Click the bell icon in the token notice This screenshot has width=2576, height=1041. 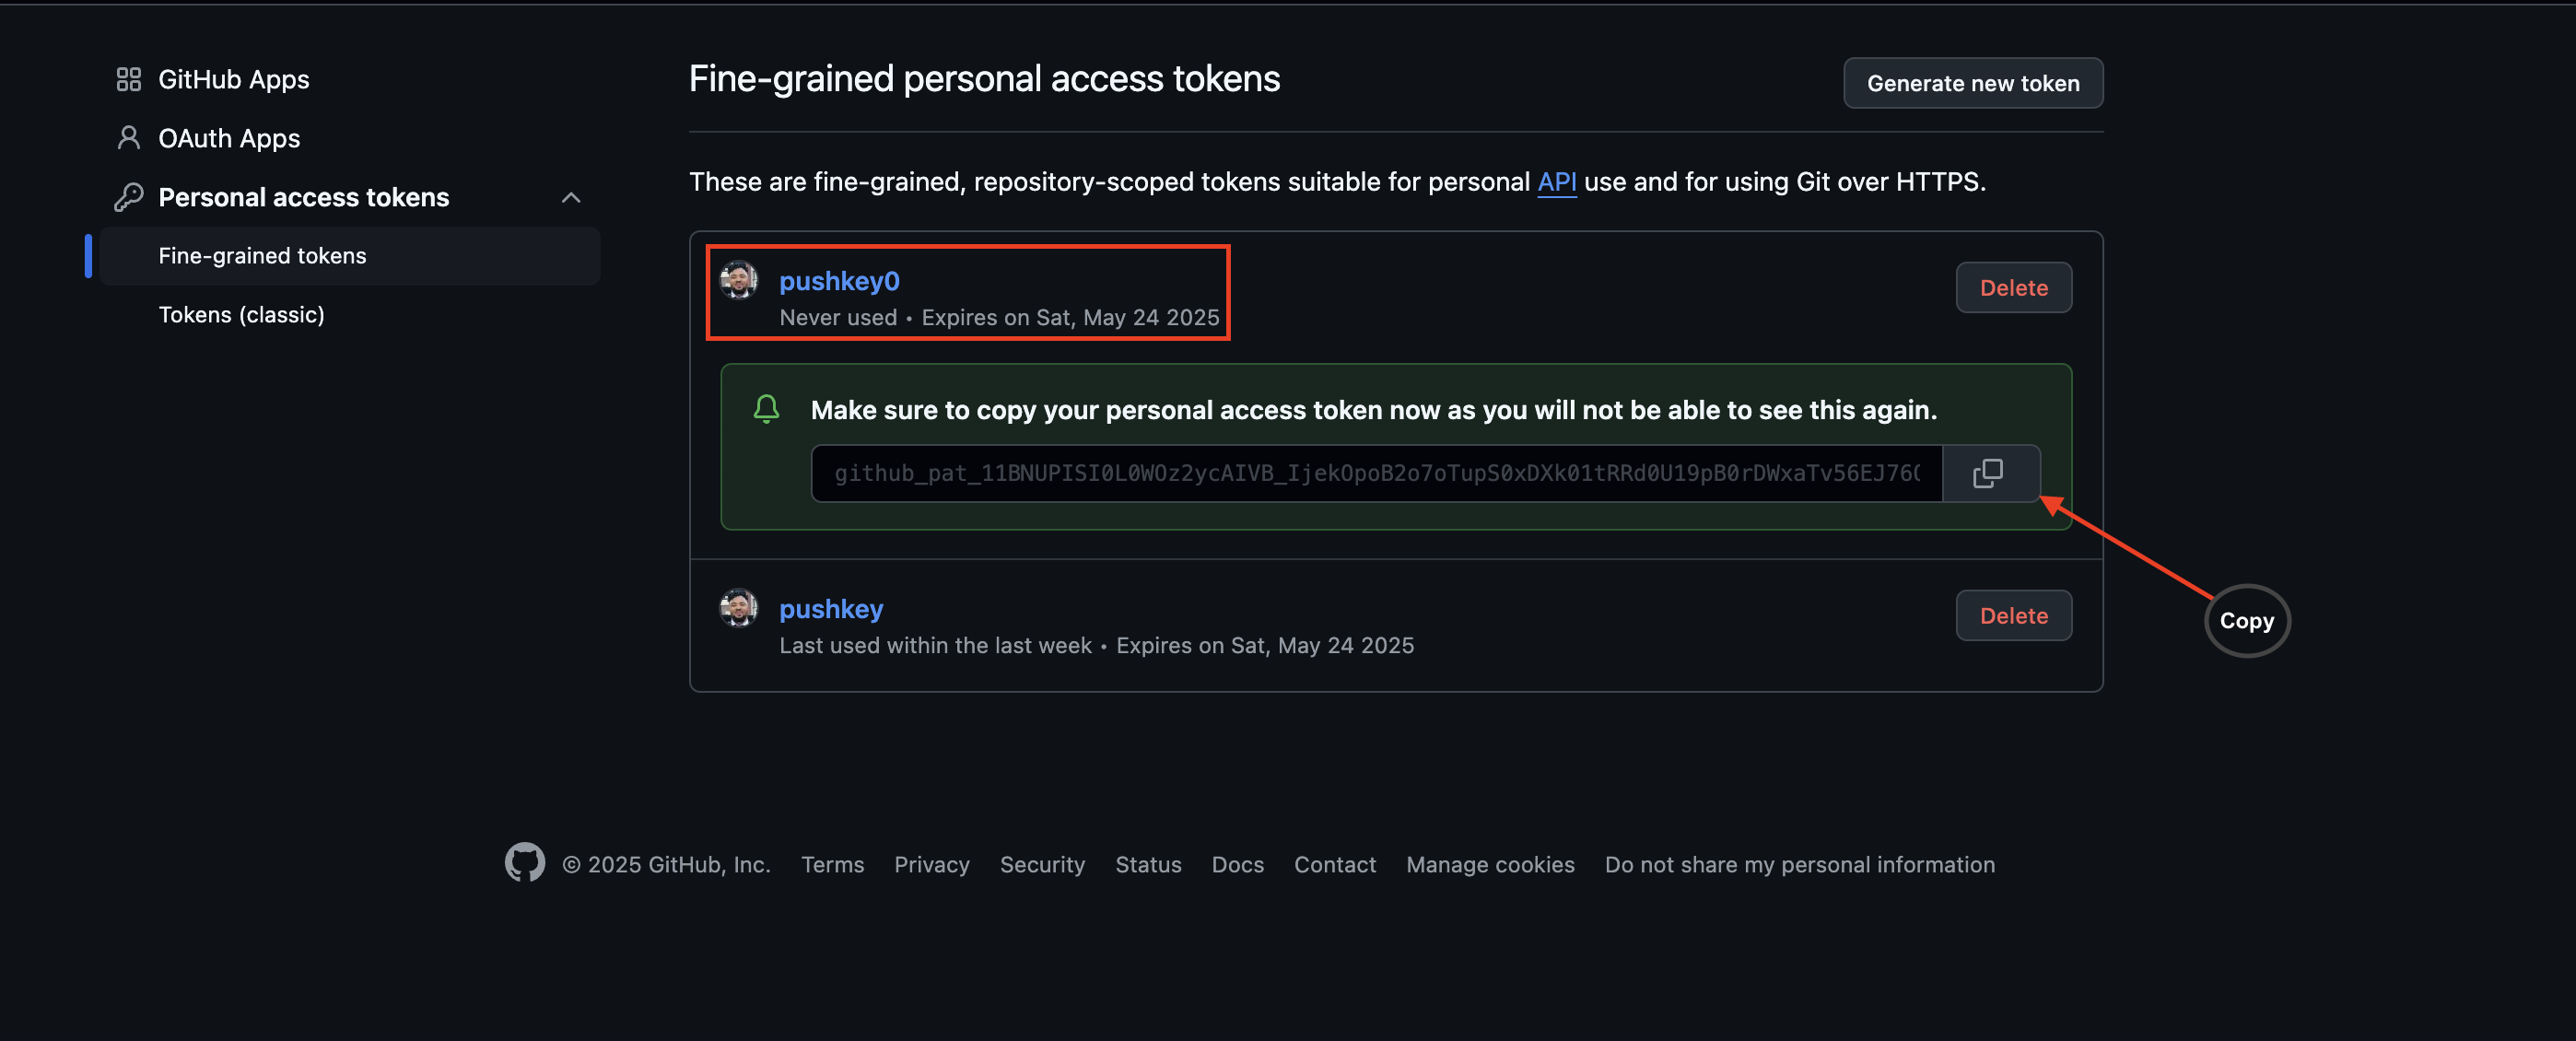766,409
